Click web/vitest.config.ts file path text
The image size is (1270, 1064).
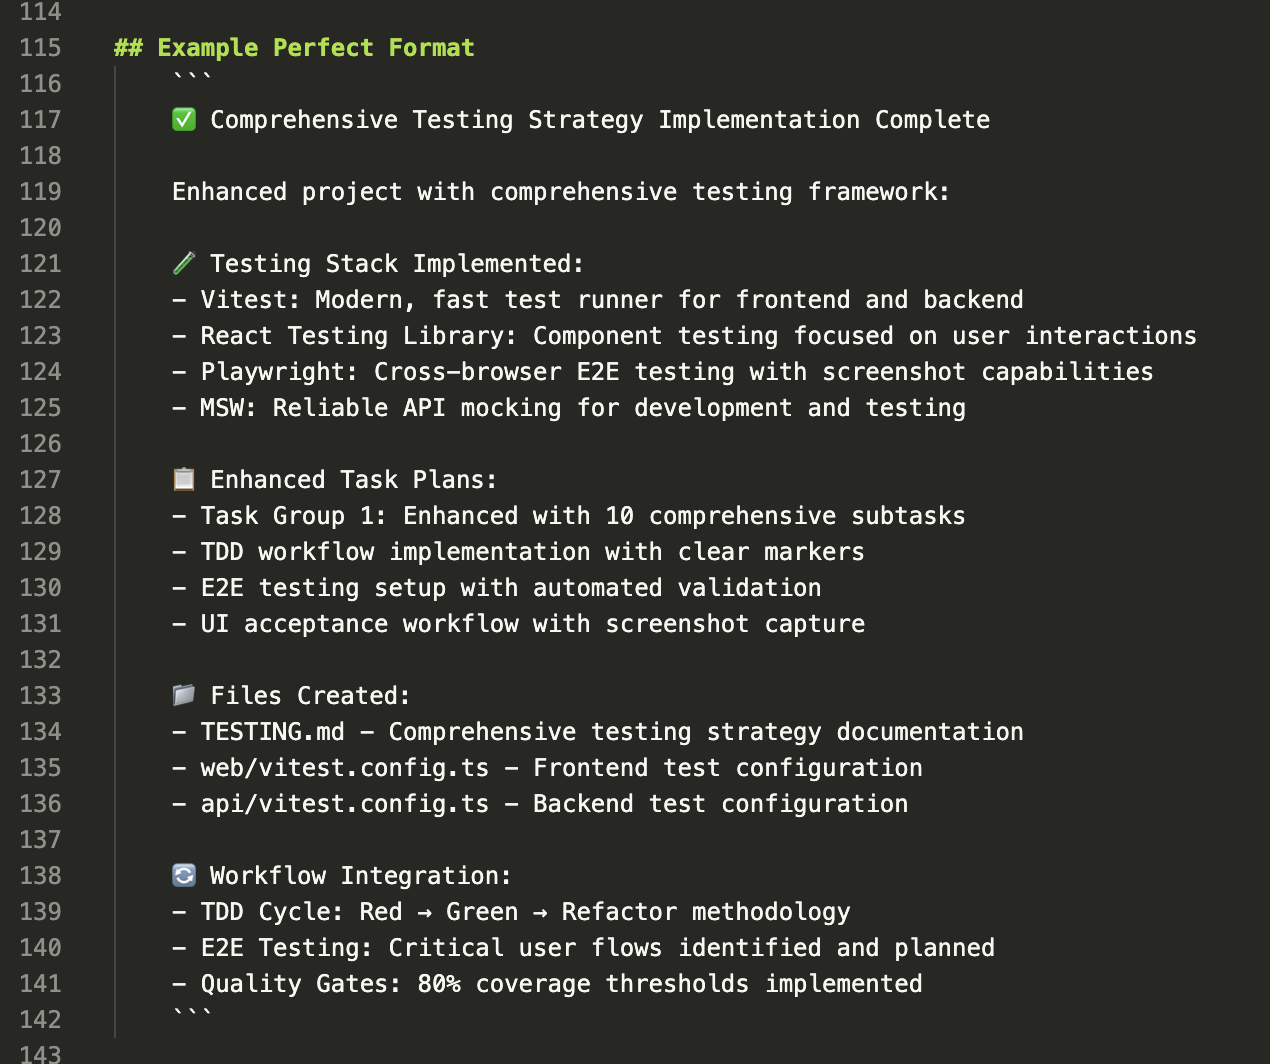(x=345, y=768)
